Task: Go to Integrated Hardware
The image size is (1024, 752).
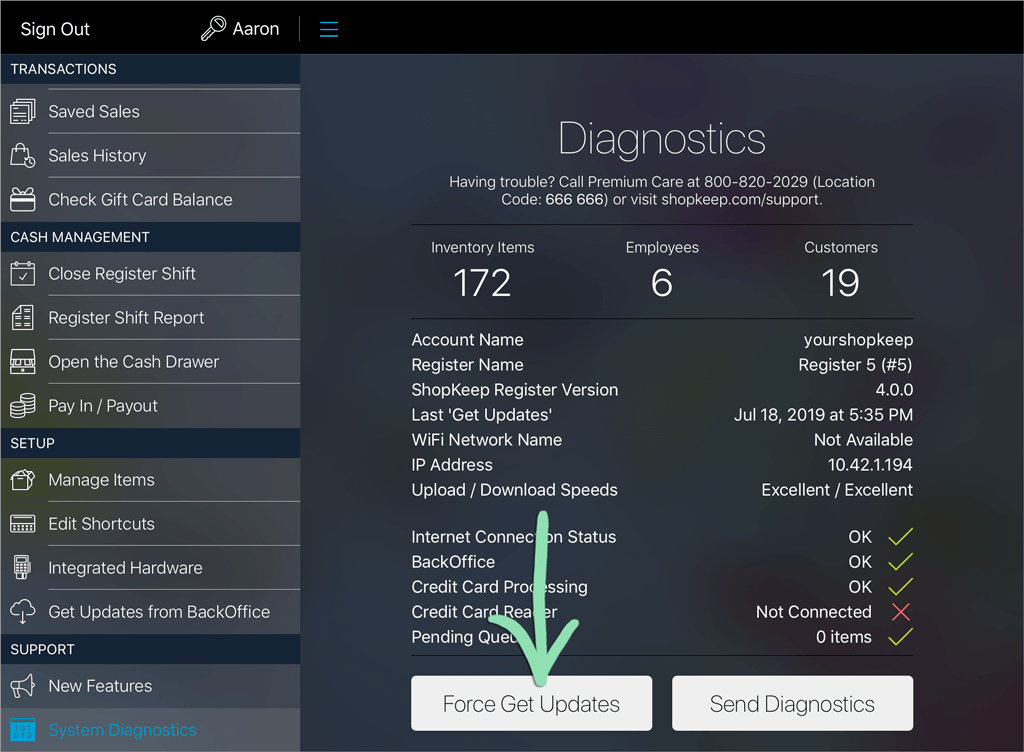Action: pos(151,567)
